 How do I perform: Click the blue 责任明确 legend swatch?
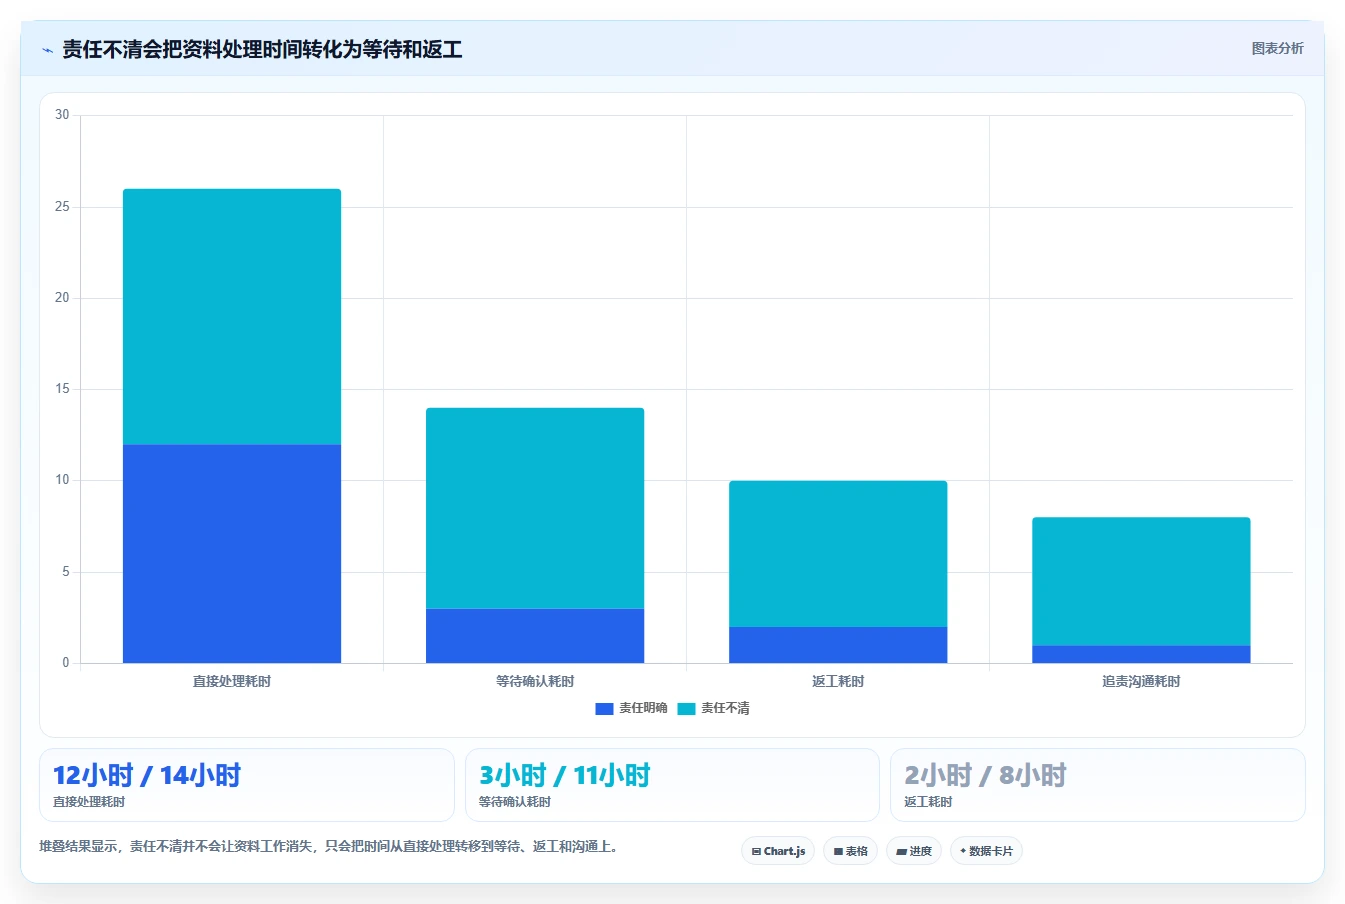click(604, 709)
